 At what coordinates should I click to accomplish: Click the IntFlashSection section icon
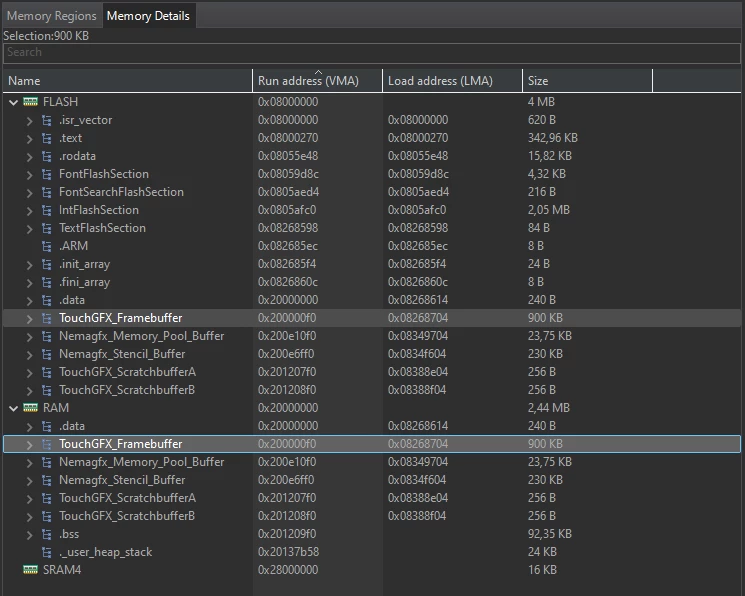pos(47,210)
